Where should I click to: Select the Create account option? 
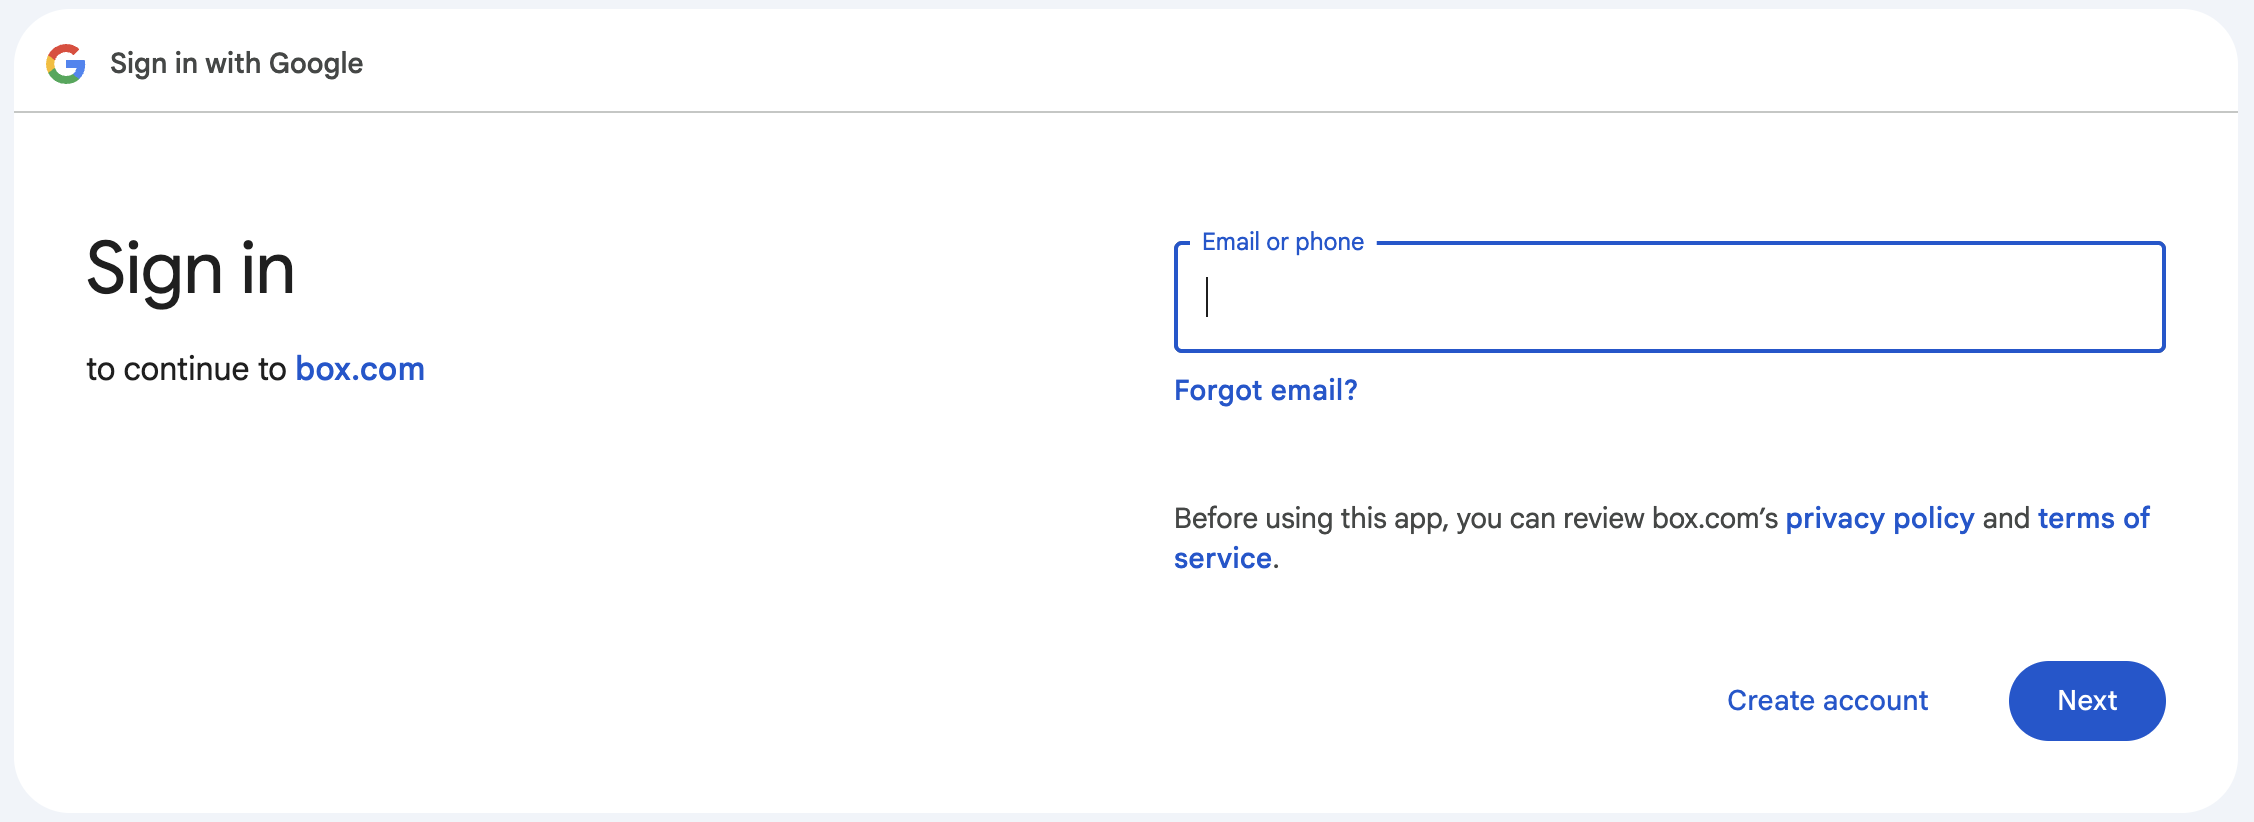pyautogui.click(x=1827, y=701)
